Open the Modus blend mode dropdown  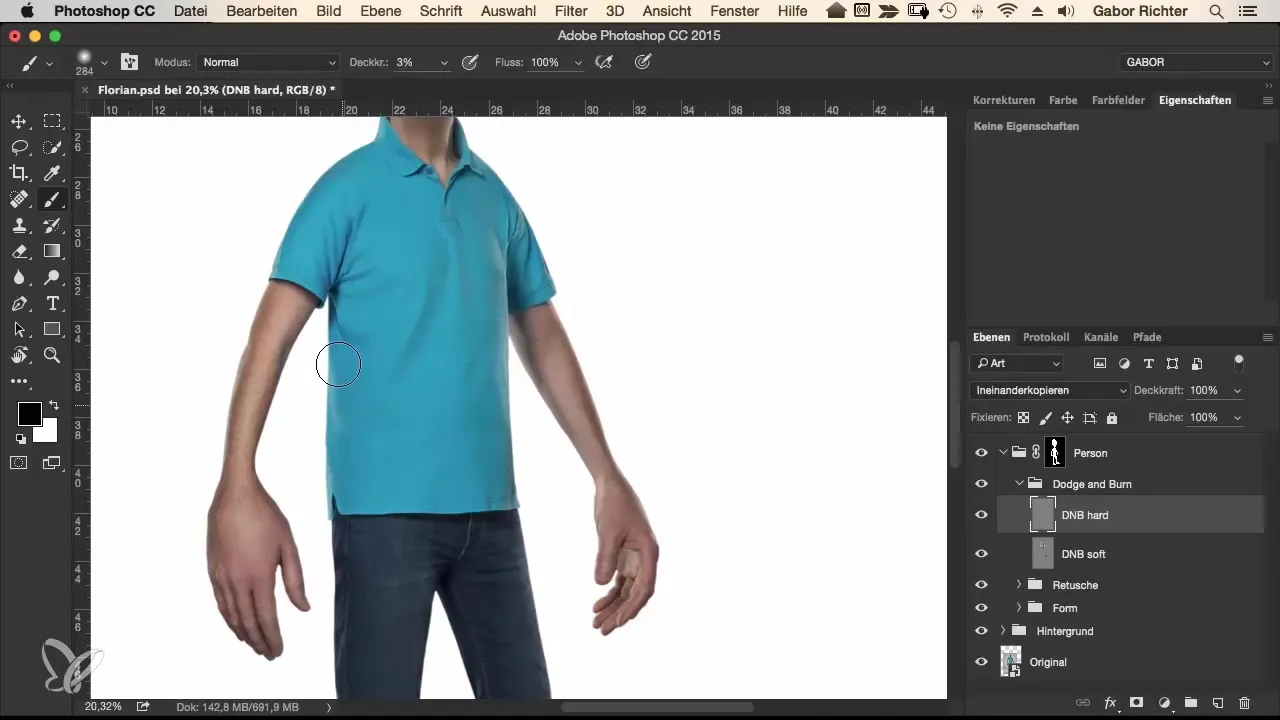[268, 62]
